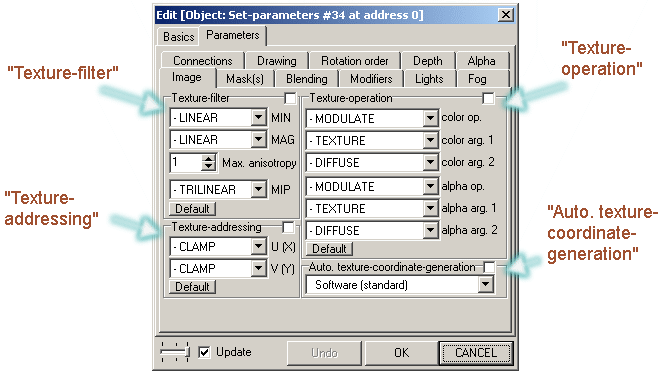Viewport: 666px width, 375px height.
Task: Increase Max. anisotropy with up arrow
Action: (208, 159)
